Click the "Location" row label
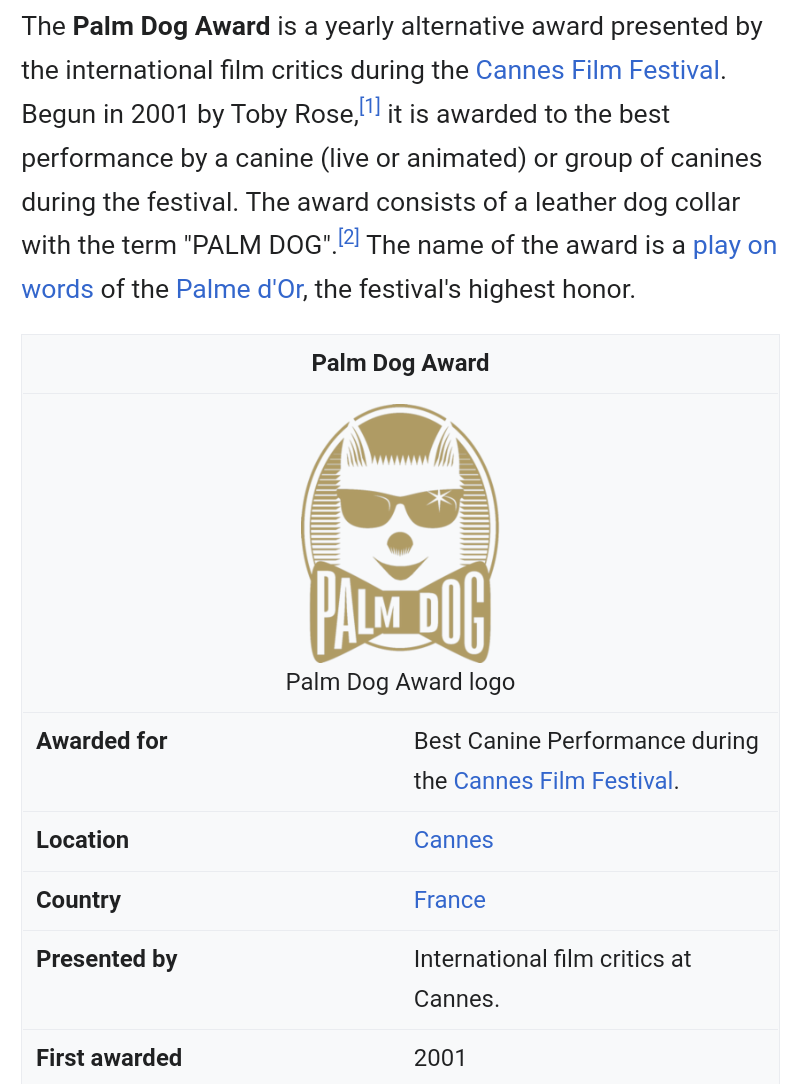Screen dimensions: 797x1084 [x=83, y=840]
